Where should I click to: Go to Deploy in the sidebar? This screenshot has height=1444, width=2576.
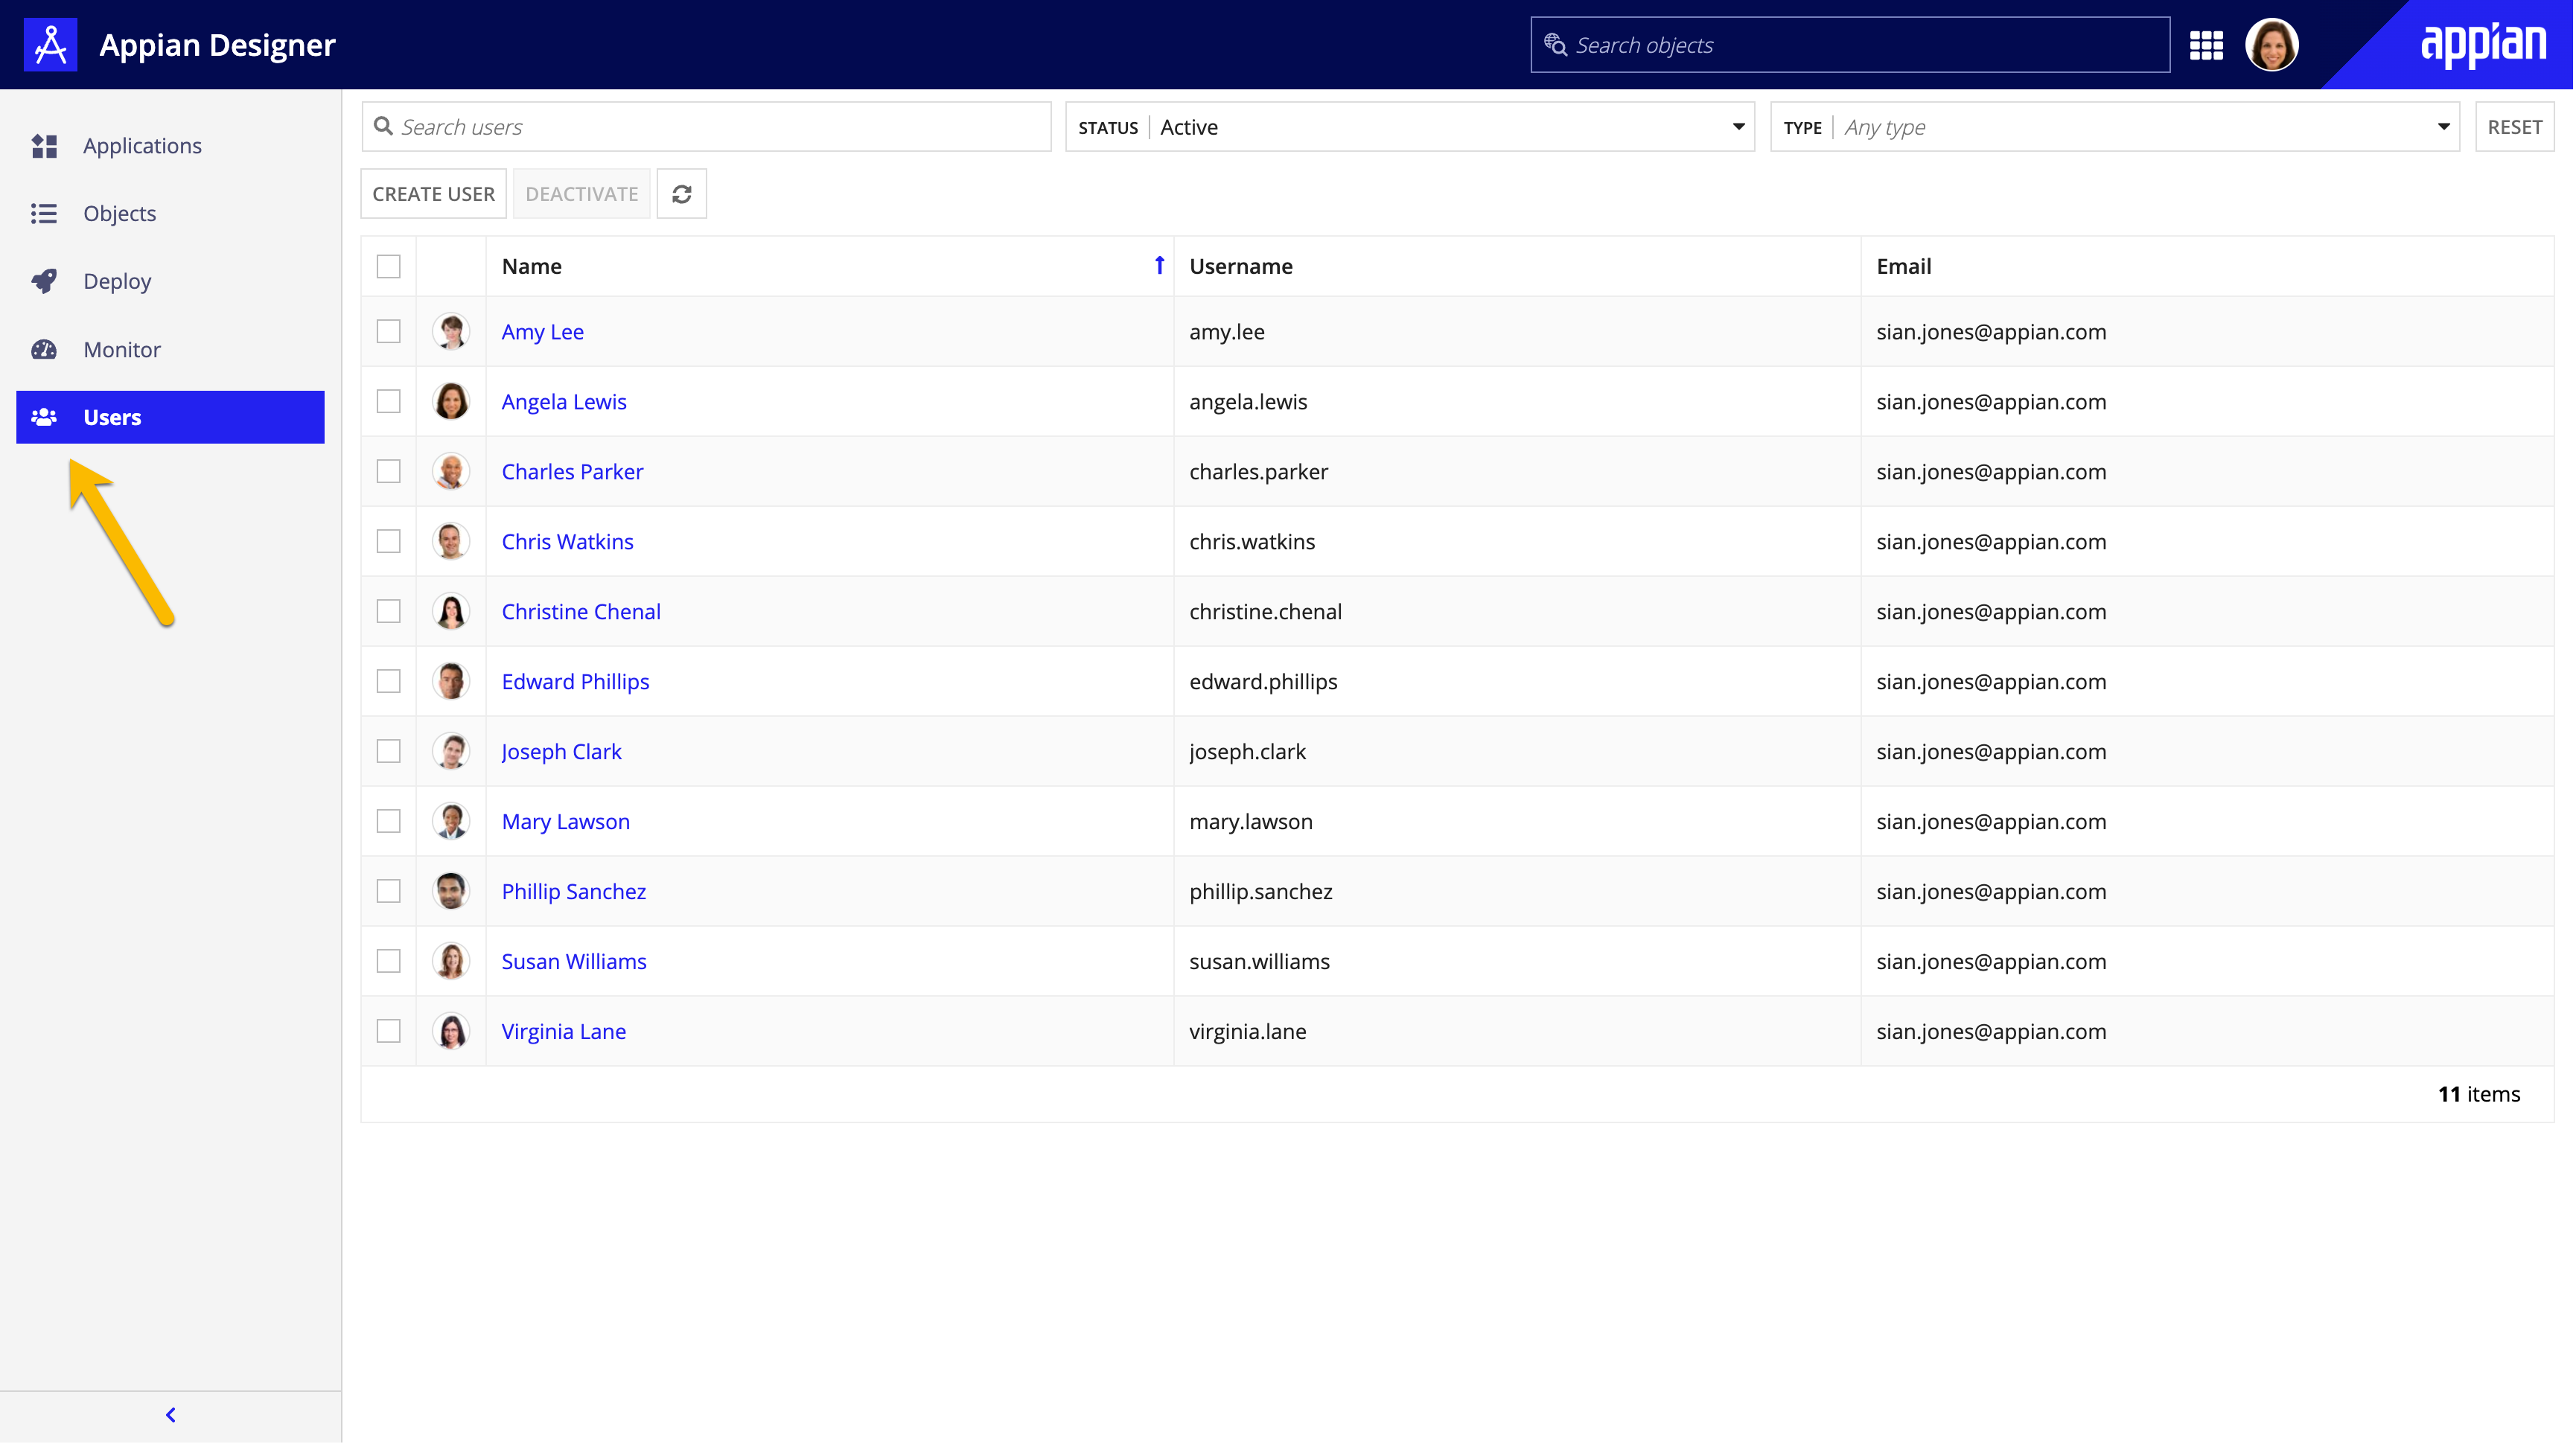171,281
